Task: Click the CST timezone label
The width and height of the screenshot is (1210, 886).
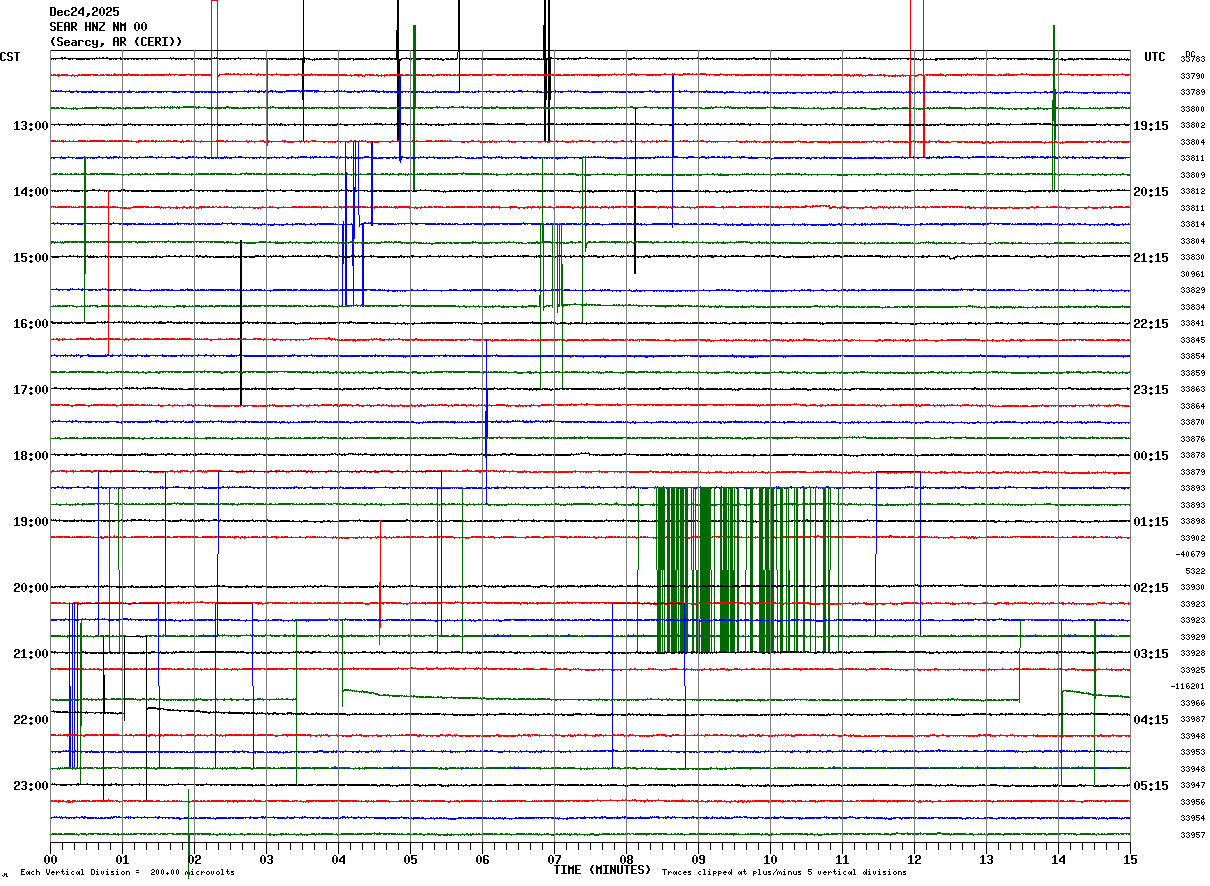Action: click(x=10, y=57)
